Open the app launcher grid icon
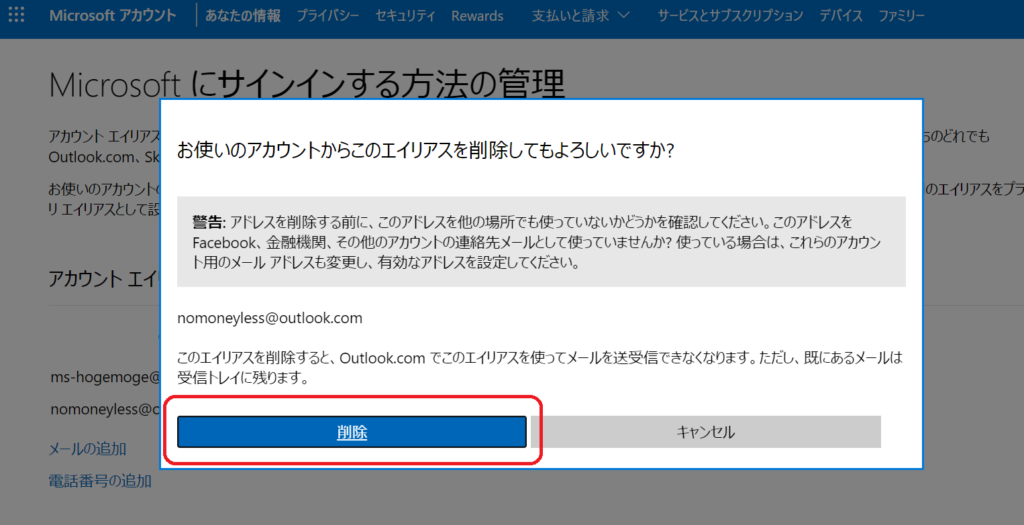 pos(16,15)
